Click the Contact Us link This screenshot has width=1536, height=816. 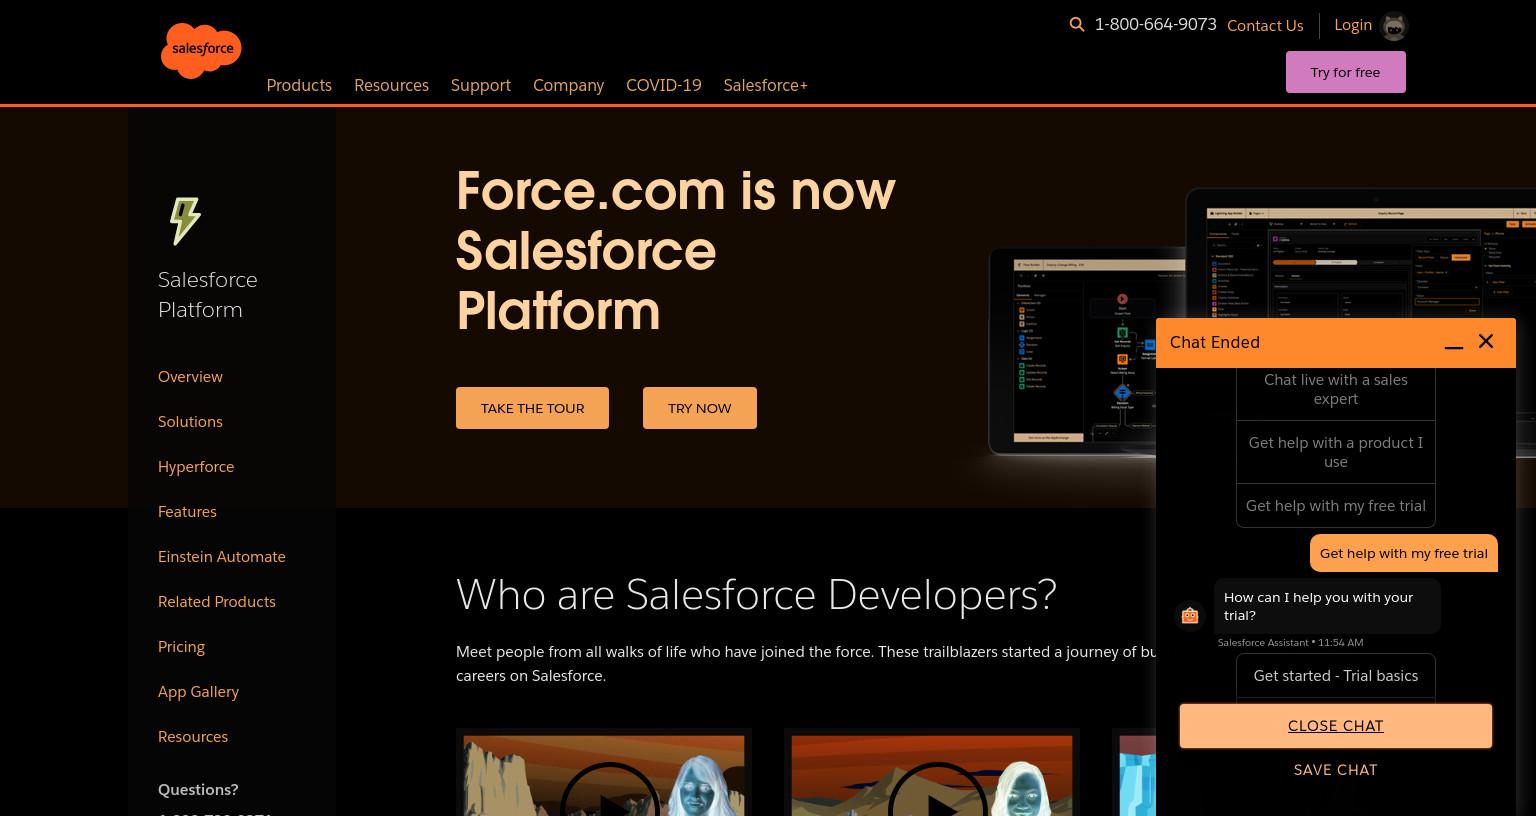(x=1265, y=26)
